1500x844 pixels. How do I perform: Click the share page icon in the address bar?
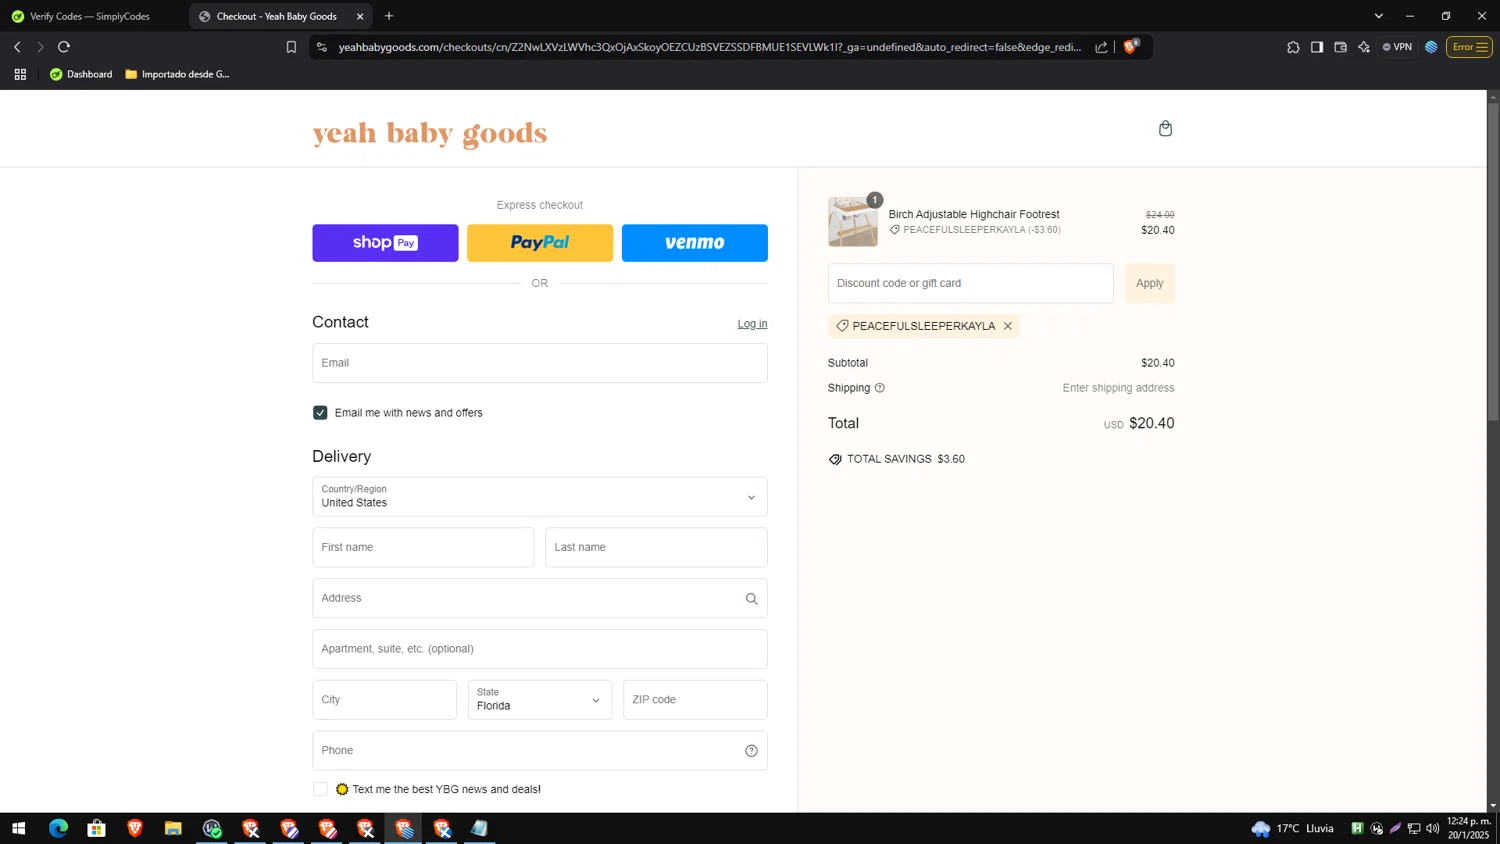click(x=1101, y=47)
